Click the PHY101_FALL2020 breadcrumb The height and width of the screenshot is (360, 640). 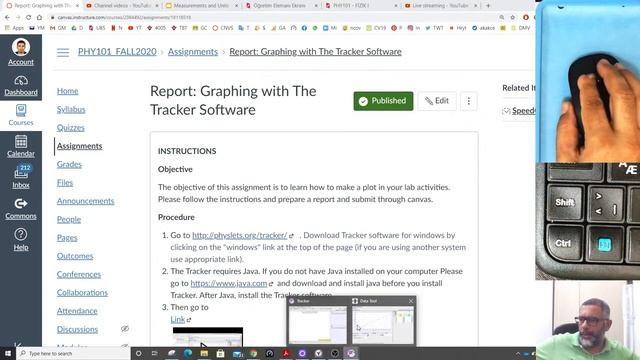117,52
